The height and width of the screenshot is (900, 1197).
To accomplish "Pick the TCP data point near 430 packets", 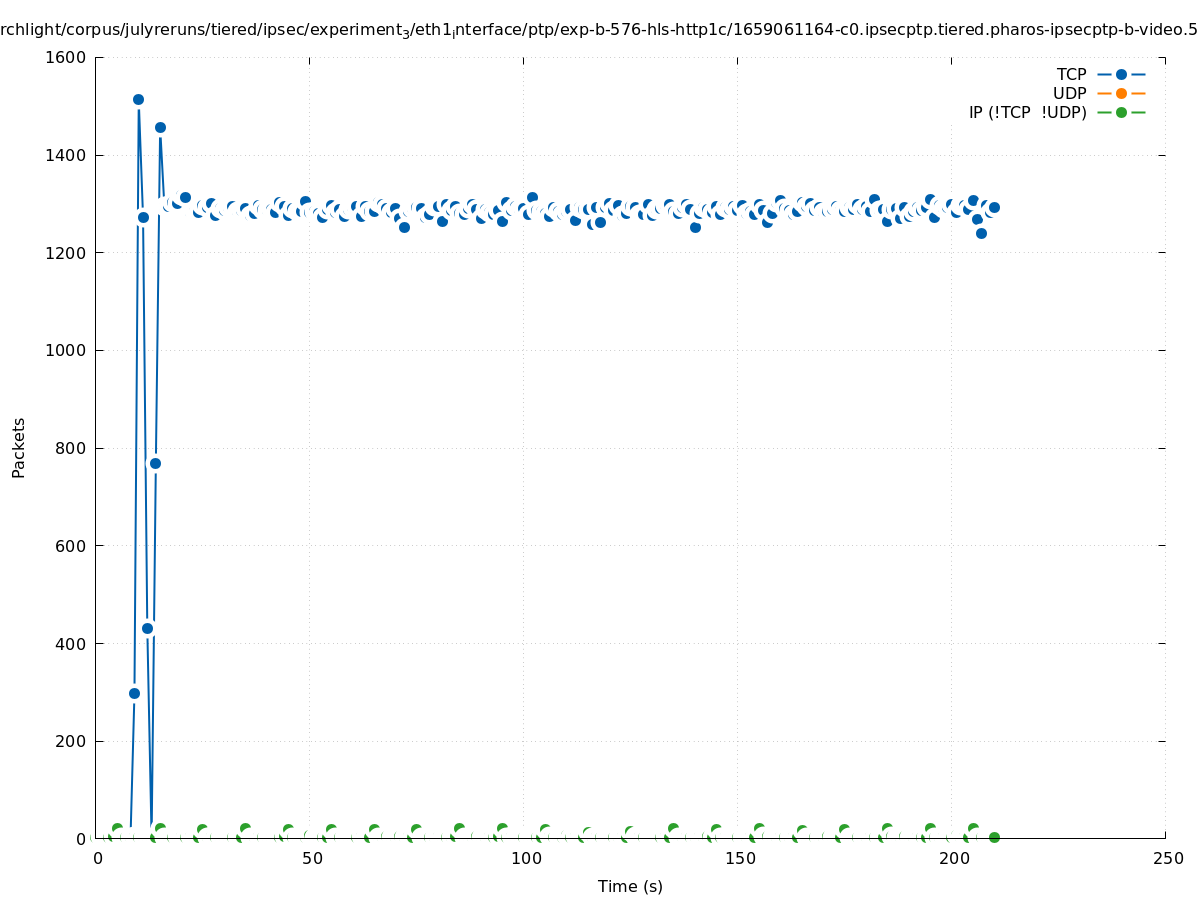I will 147,628.
